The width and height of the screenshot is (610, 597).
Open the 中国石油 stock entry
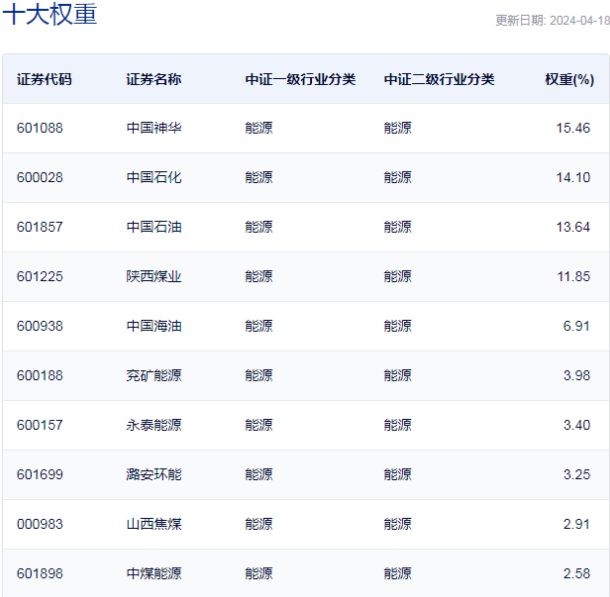154,227
